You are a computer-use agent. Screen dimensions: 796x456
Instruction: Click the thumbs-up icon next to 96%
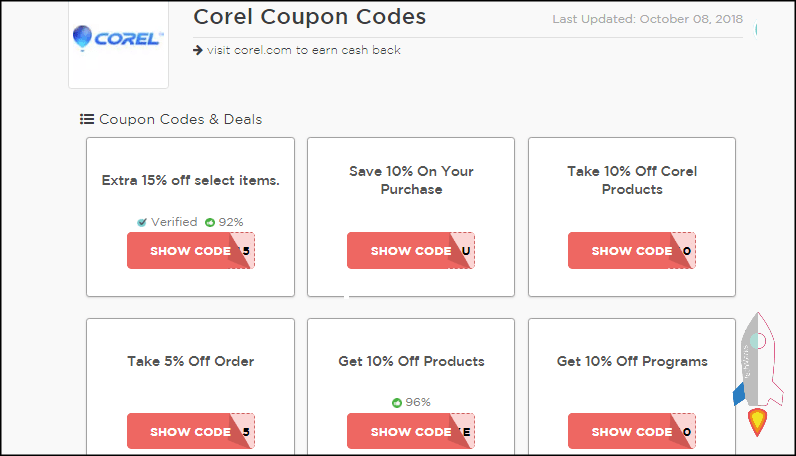[397, 403]
